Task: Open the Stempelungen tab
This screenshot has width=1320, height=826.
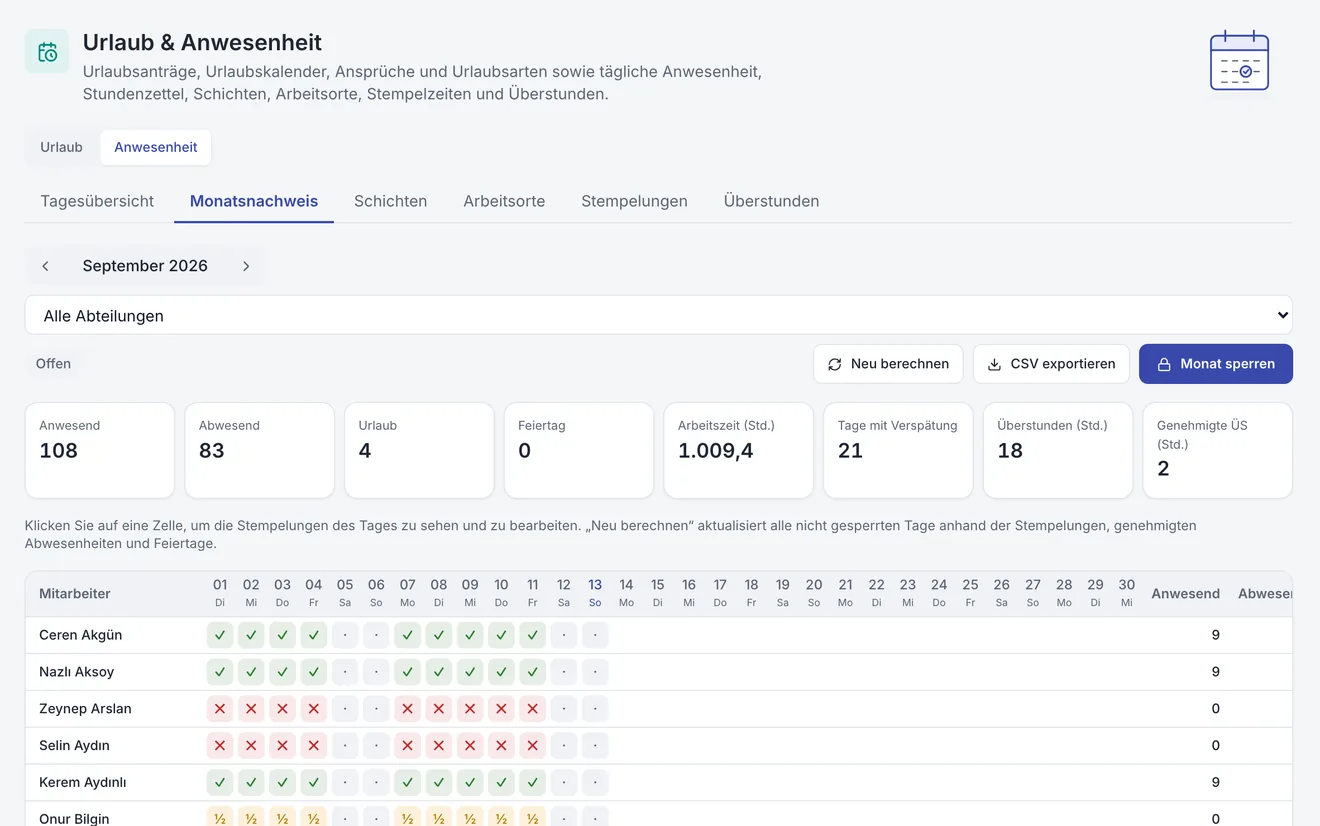Action: coord(634,201)
